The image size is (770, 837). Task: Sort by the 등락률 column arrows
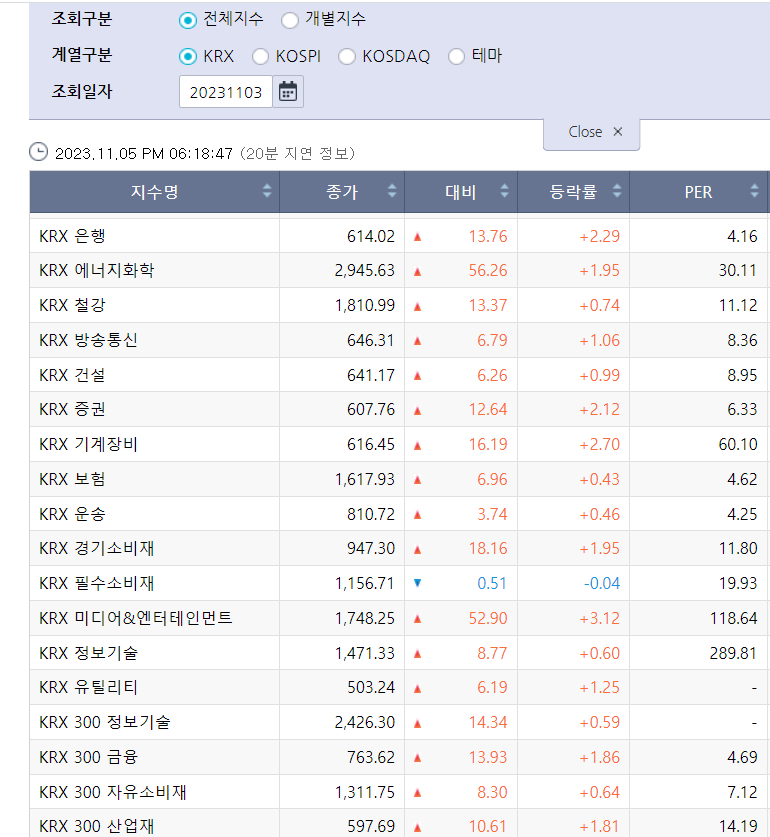[x=617, y=191]
